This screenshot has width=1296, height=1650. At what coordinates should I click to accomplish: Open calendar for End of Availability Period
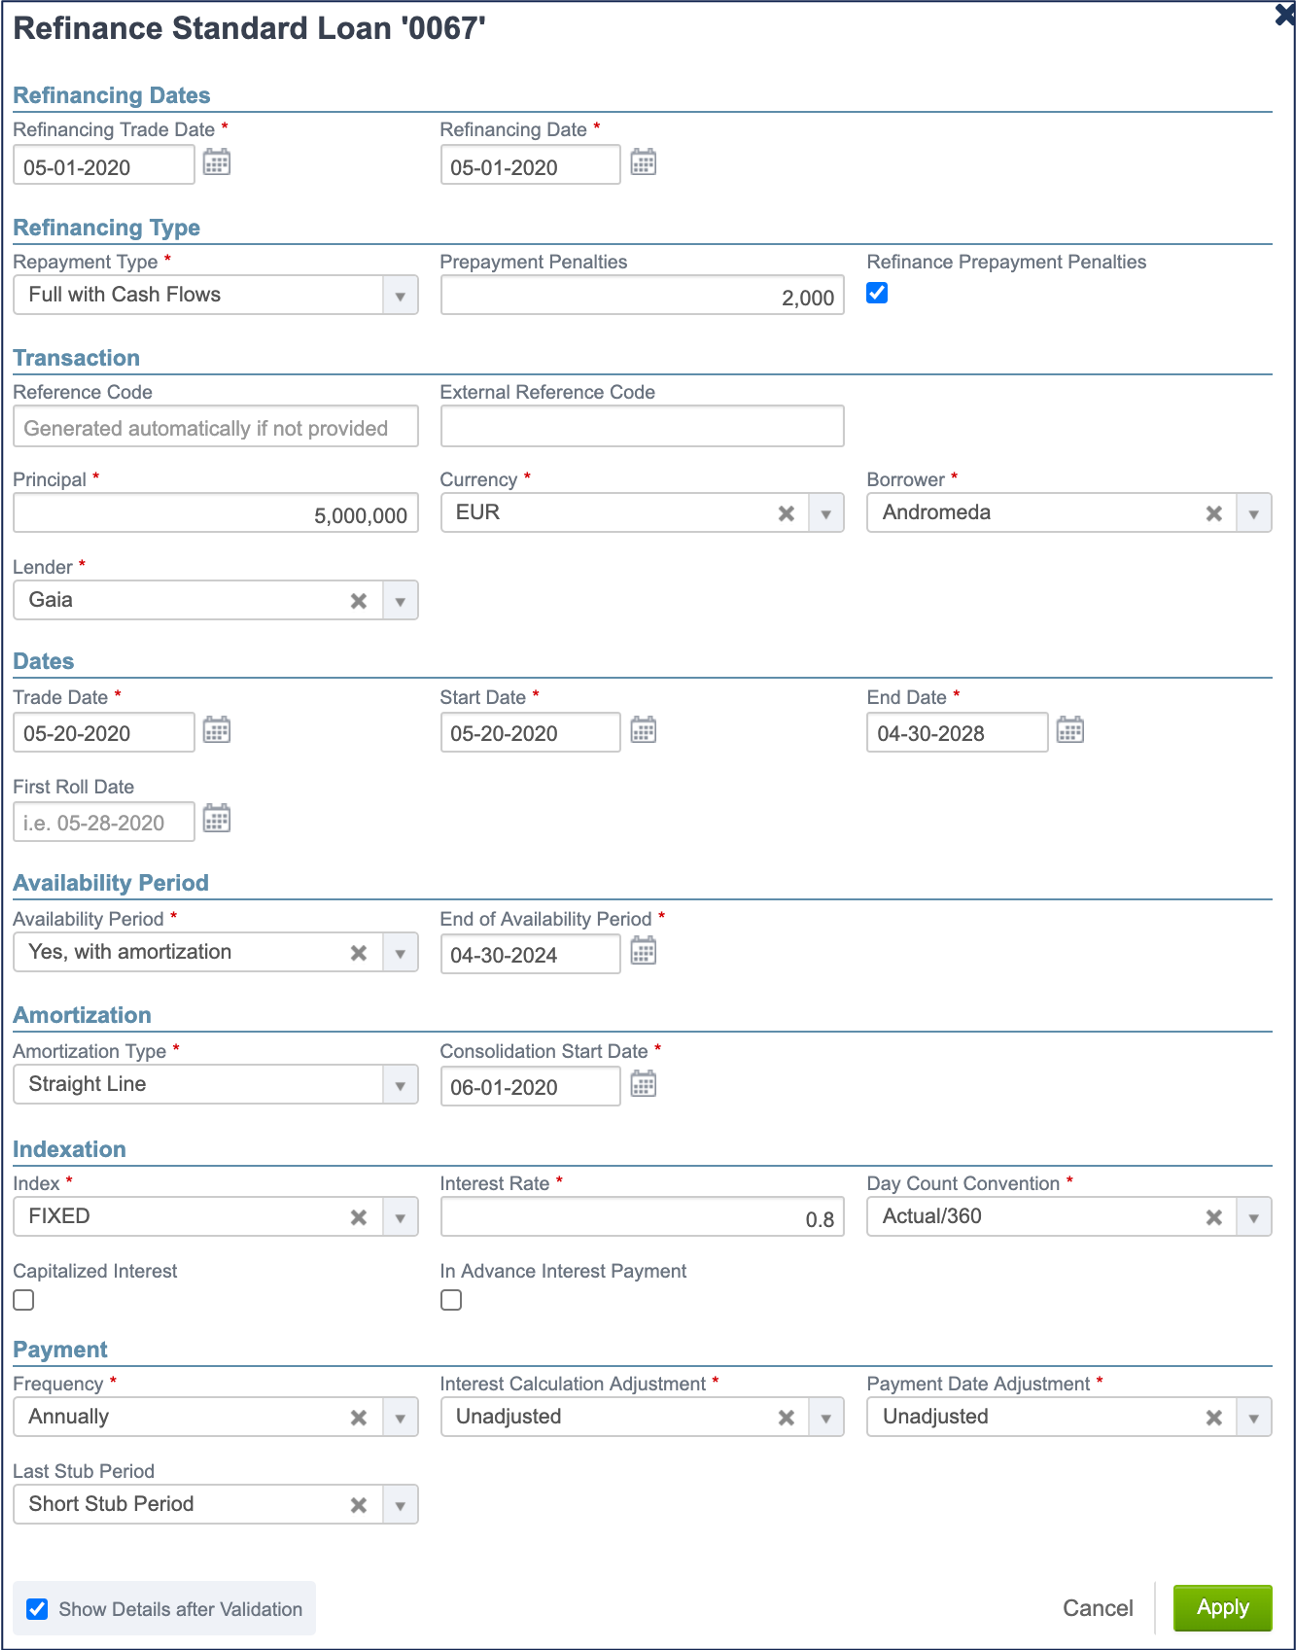coord(644,951)
